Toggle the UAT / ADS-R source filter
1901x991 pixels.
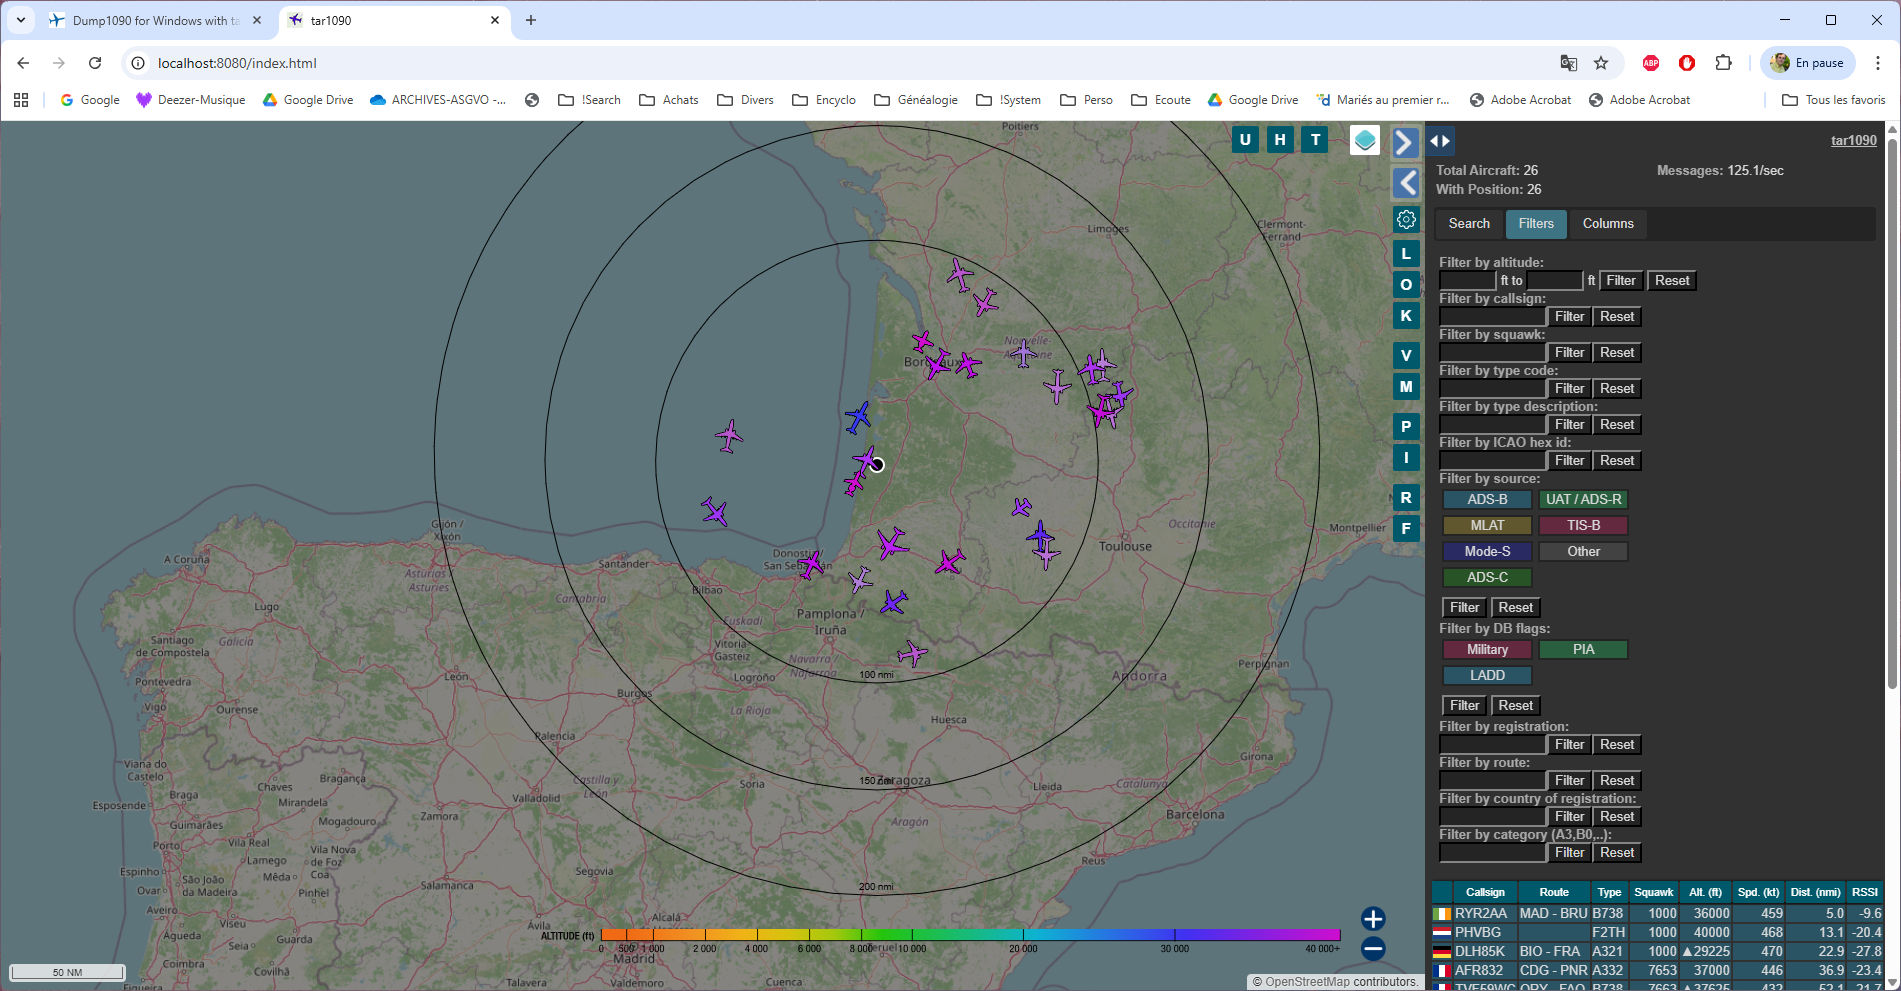click(x=1584, y=500)
